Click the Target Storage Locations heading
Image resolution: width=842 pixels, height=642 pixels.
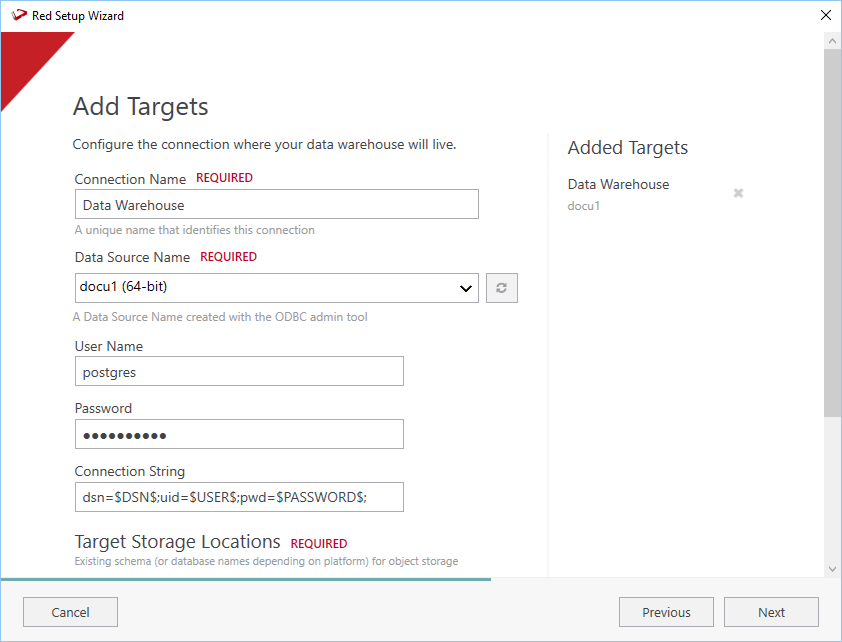tap(177, 542)
